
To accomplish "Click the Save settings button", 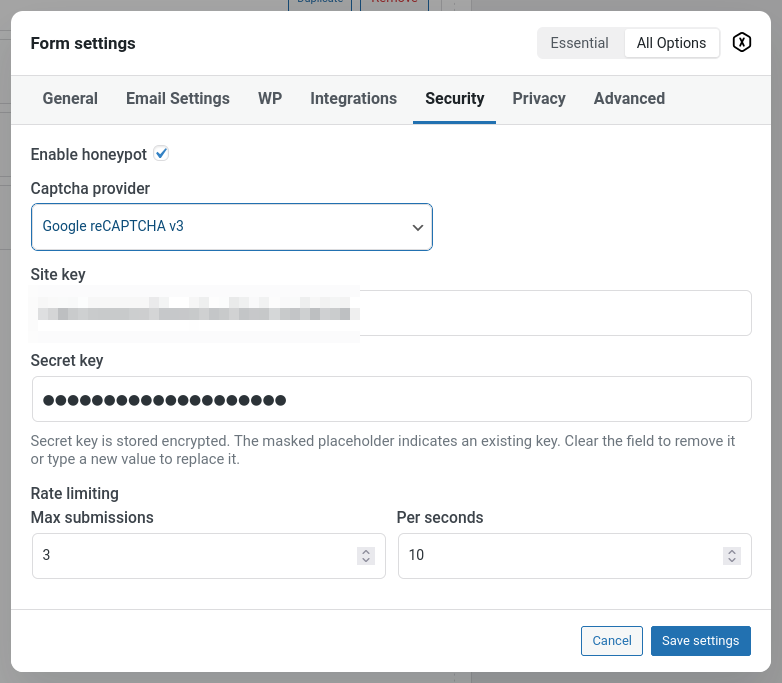I will pyautogui.click(x=700, y=641).
